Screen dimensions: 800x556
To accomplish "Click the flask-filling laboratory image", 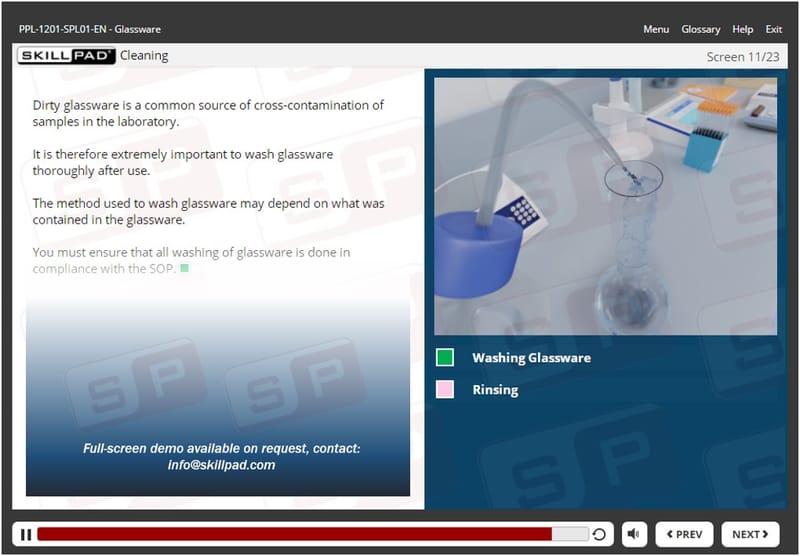I will [605, 206].
